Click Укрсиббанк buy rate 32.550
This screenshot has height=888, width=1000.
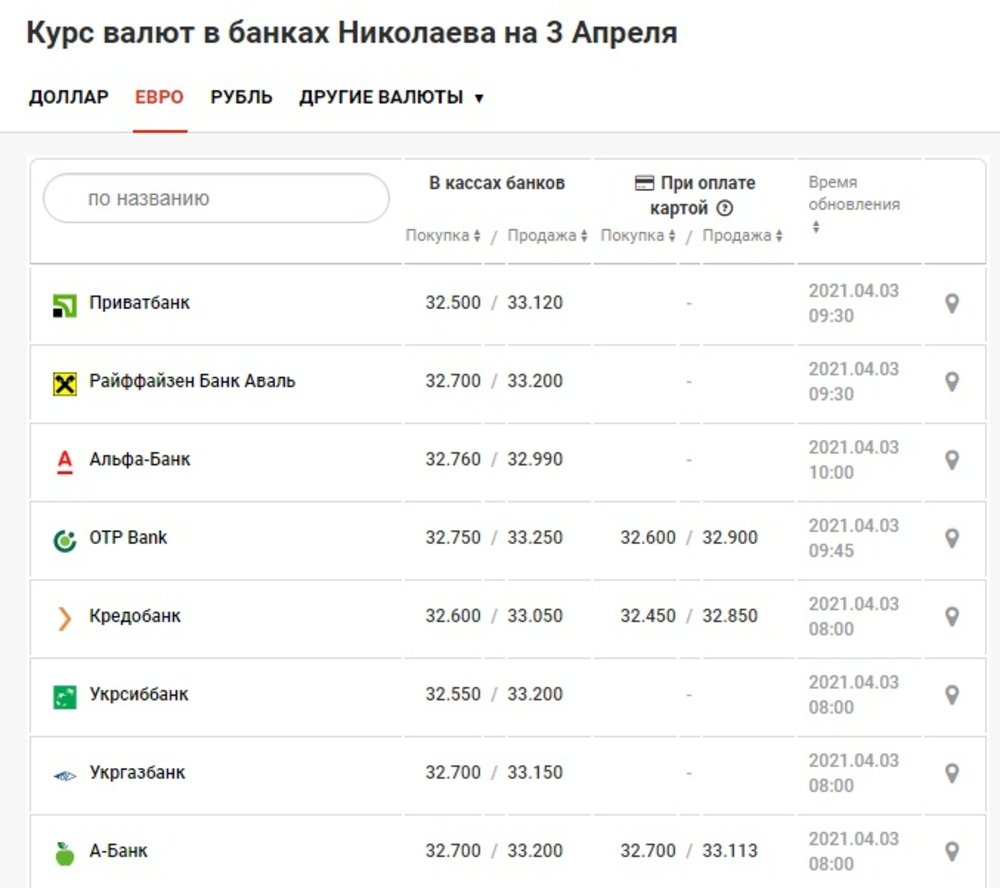coord(453,694)
